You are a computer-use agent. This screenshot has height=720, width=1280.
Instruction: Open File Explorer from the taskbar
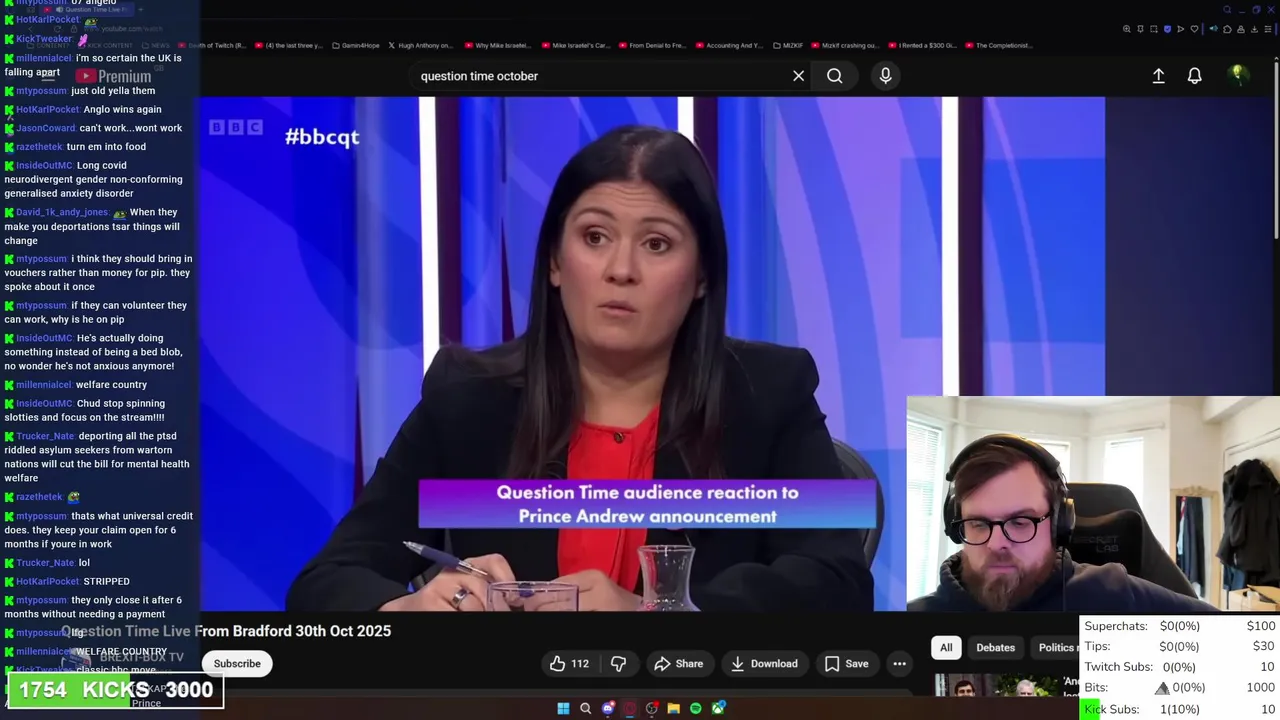pos(674,708)
